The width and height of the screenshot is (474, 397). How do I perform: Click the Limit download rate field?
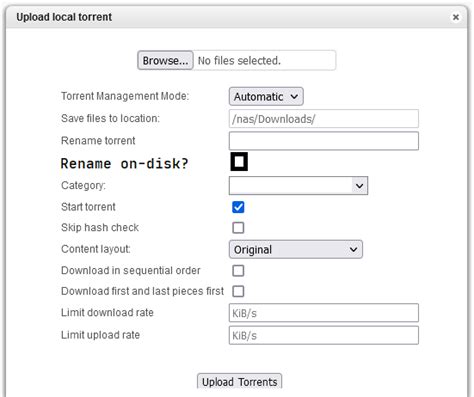[324, 313]
